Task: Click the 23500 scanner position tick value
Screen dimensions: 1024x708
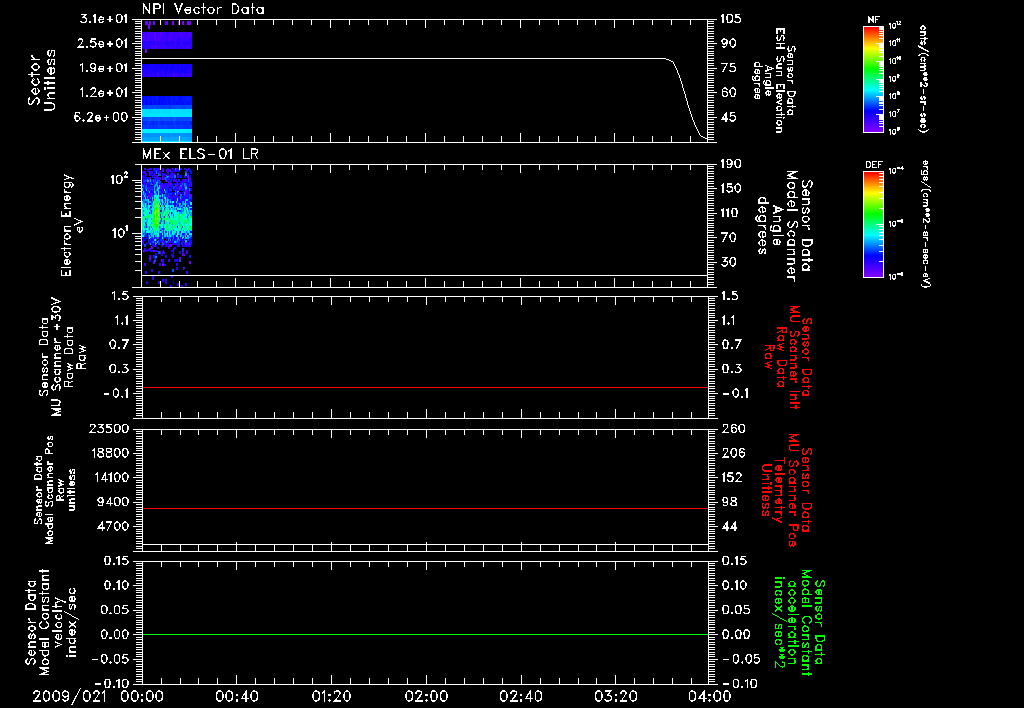Action: (x=109, y=428)
